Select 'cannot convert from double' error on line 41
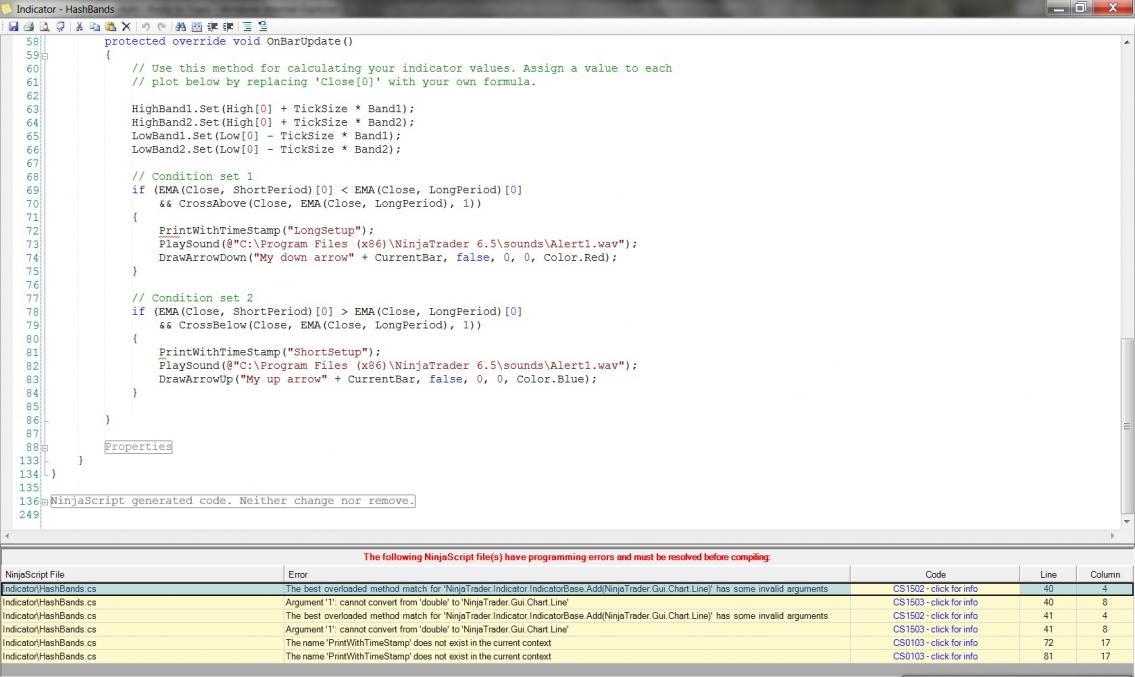1135x677 pixels. 567,629
